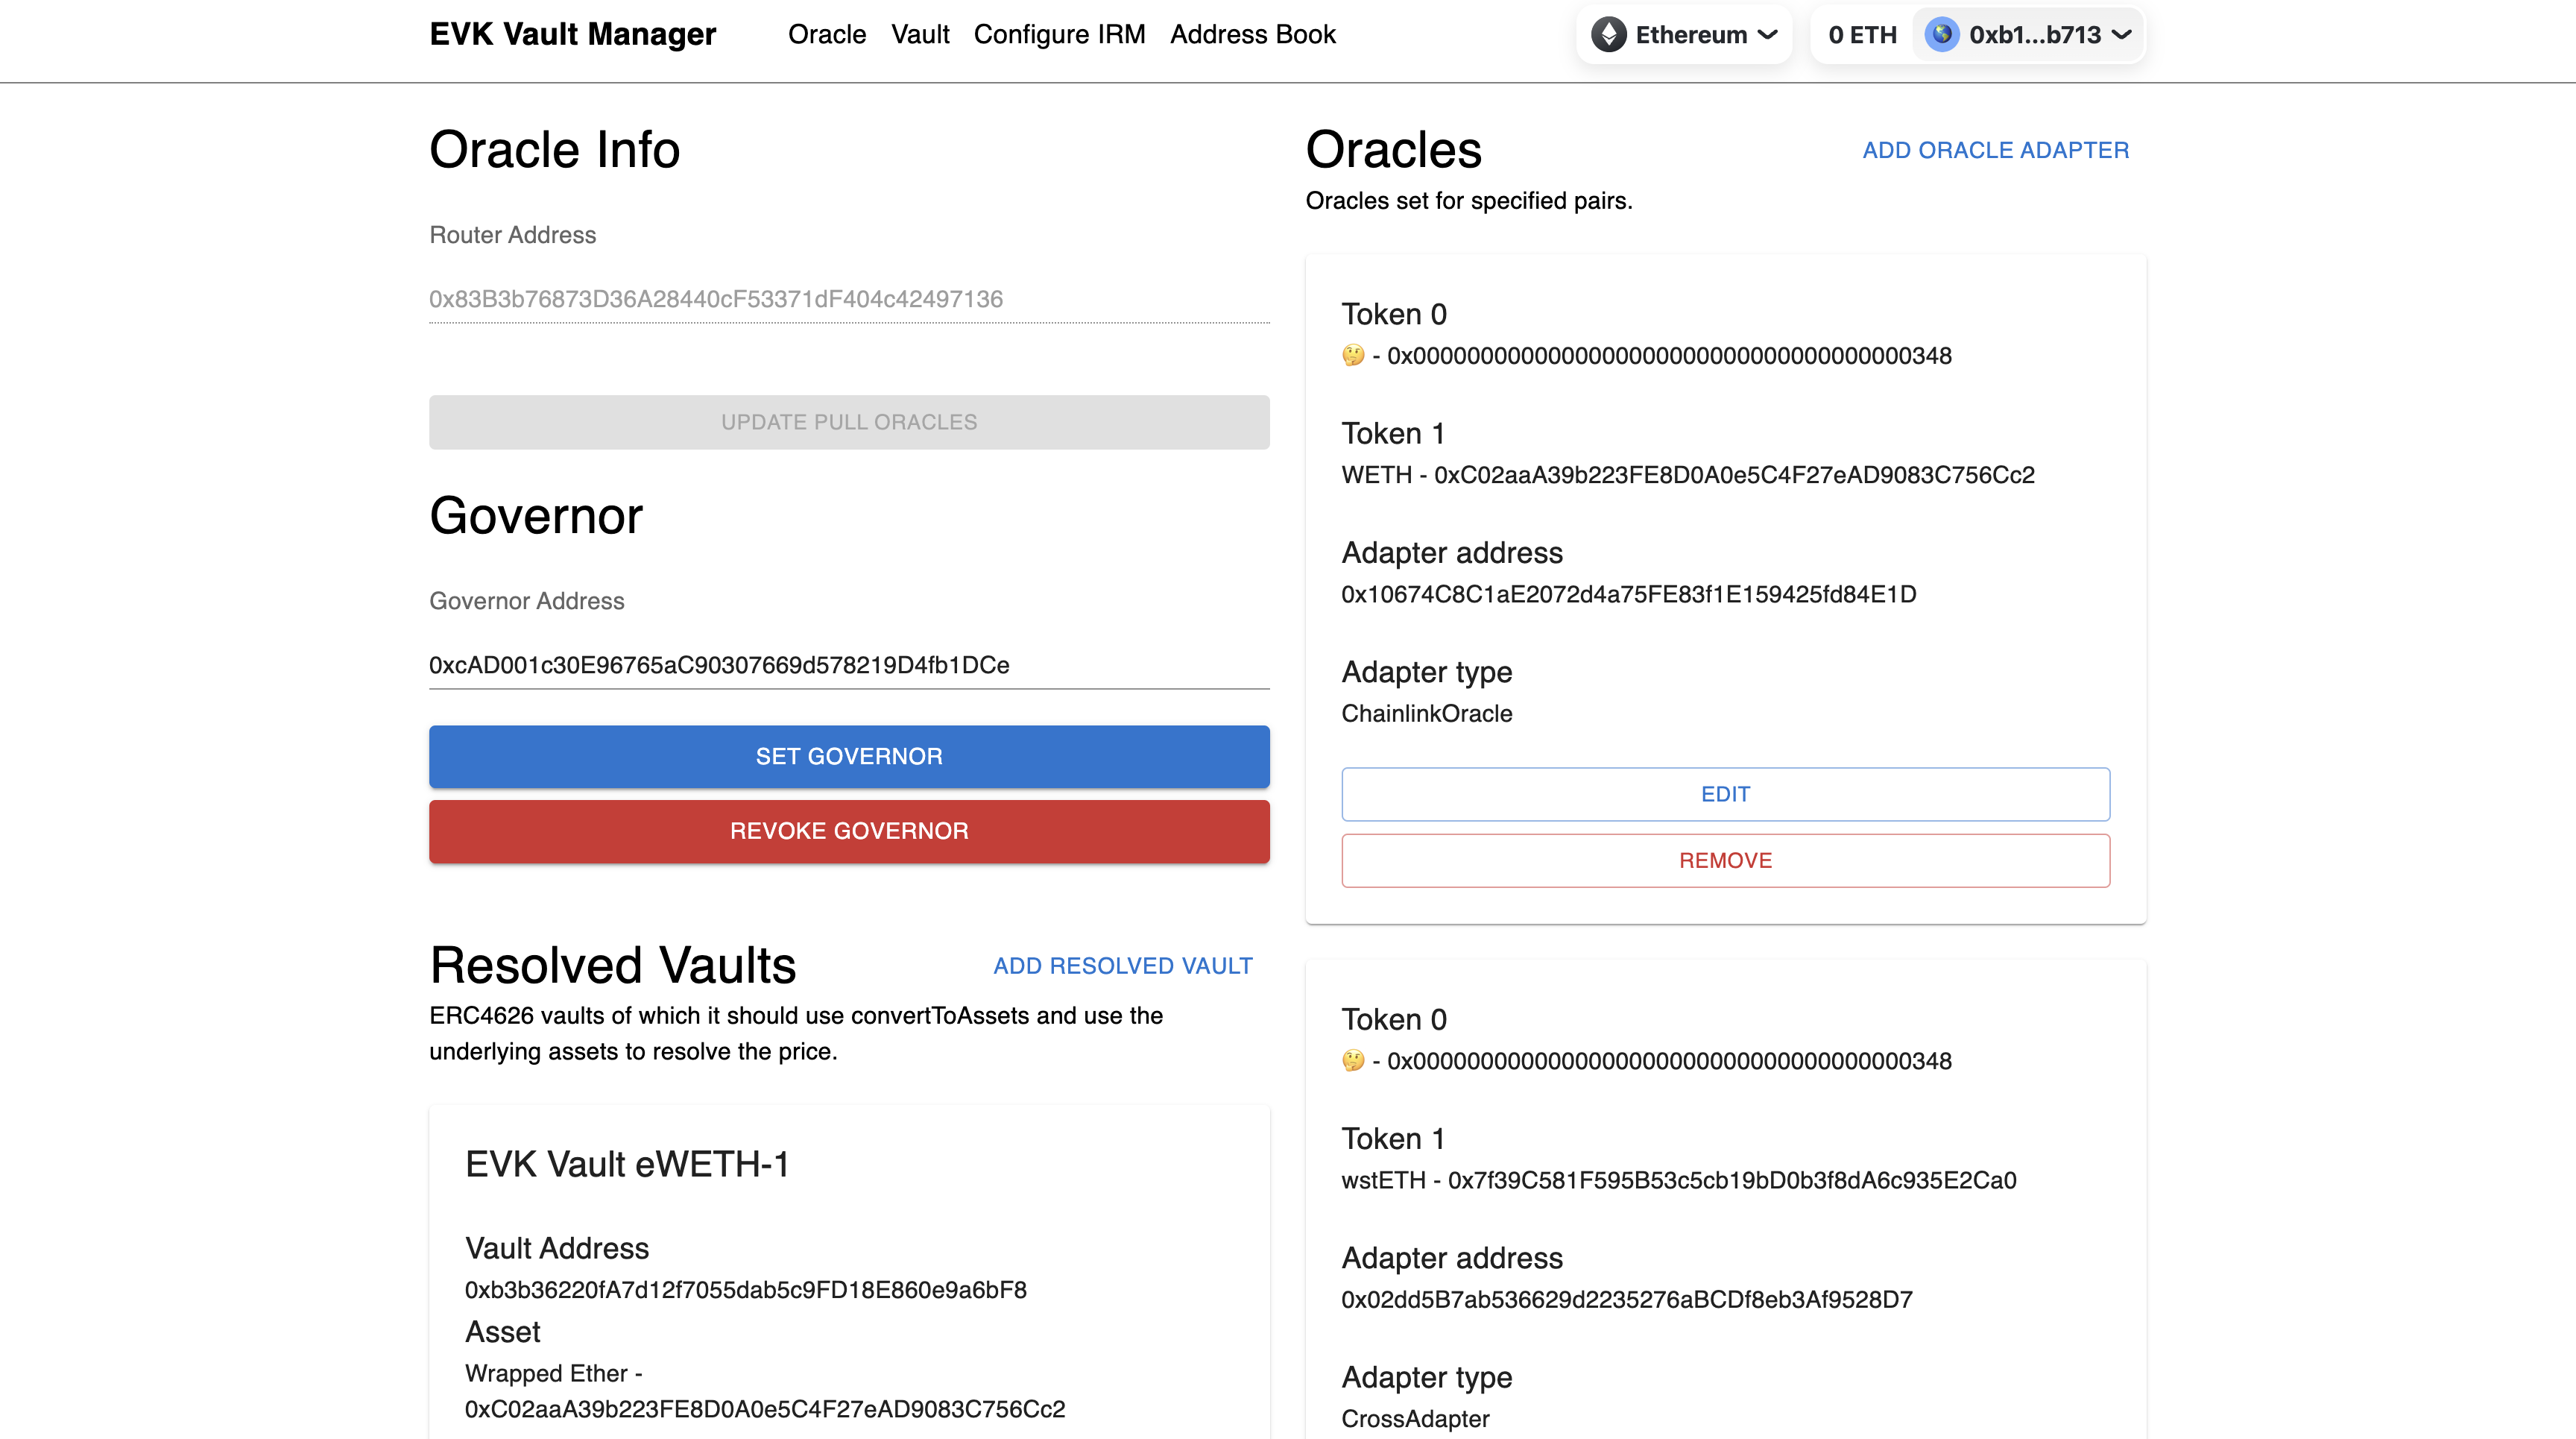Click the wallet avatar icon beside 0xb1...b713
The image size is (2576, 1439).
(x=1942, y=35)
